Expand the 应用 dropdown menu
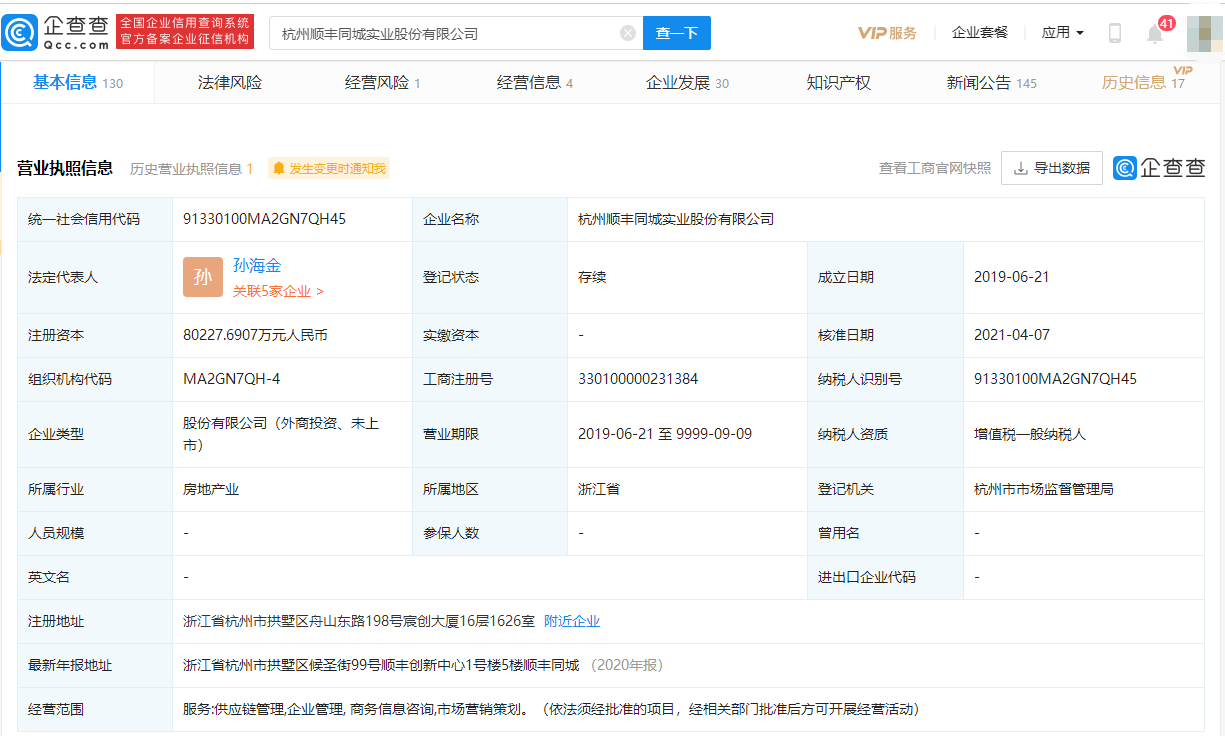Screen dimensions: 1225x736 point(1062,33)
